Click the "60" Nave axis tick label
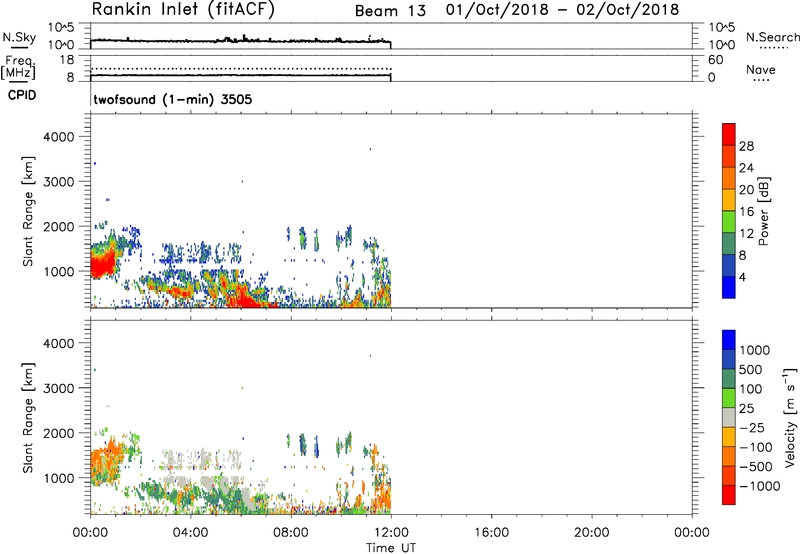 (715, 60)
